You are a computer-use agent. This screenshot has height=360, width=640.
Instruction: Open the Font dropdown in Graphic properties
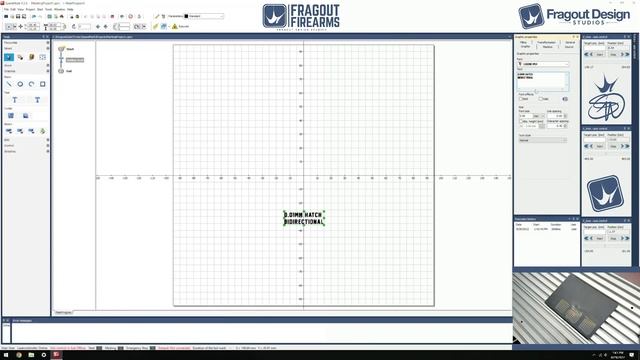[543, 64]
